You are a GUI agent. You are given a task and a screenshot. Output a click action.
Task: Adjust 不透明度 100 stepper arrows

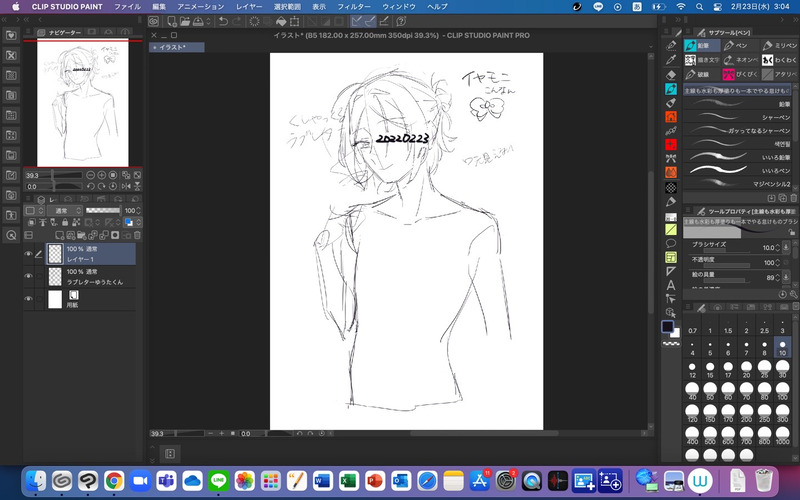point(777,263)
